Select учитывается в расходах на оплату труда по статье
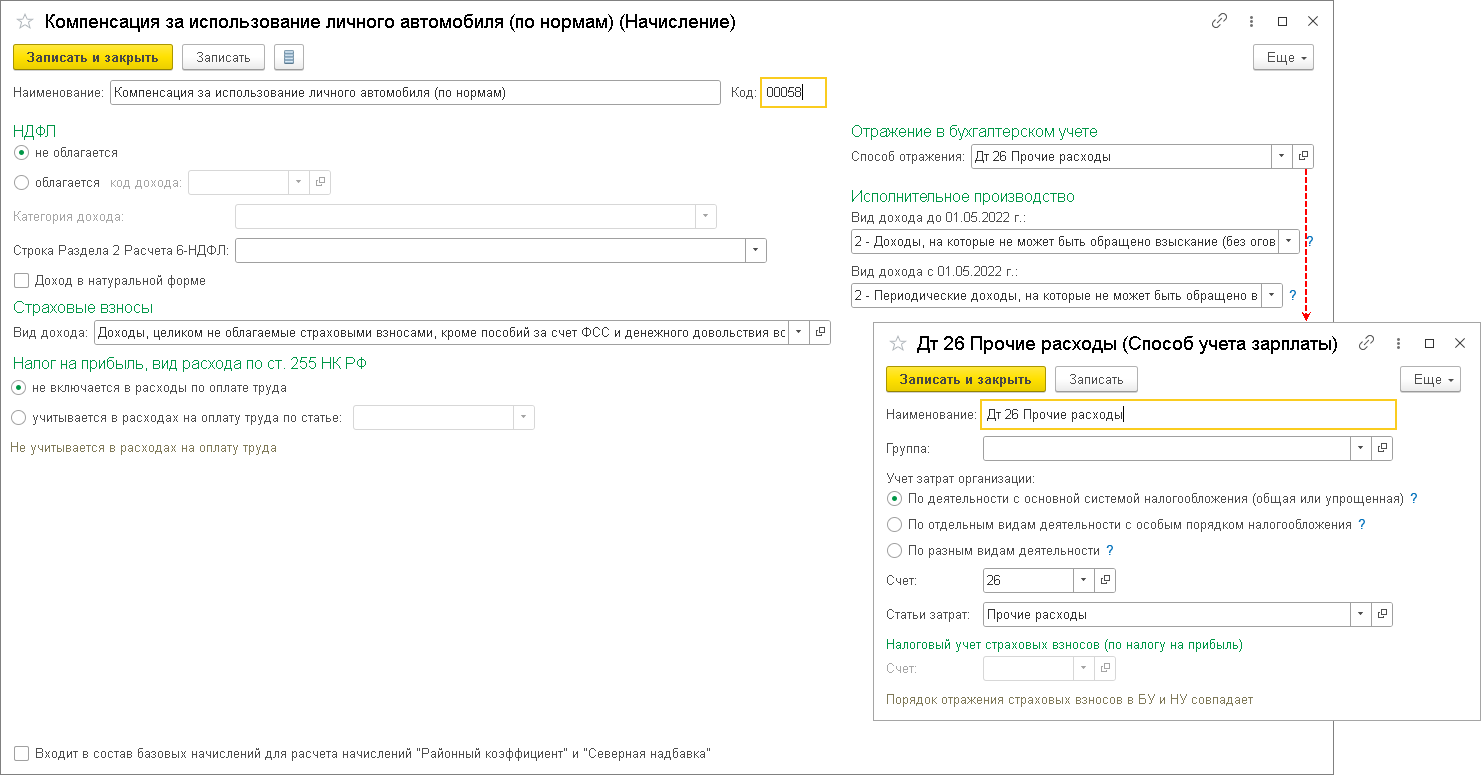1481x775 pixels. tap(18, 417)
